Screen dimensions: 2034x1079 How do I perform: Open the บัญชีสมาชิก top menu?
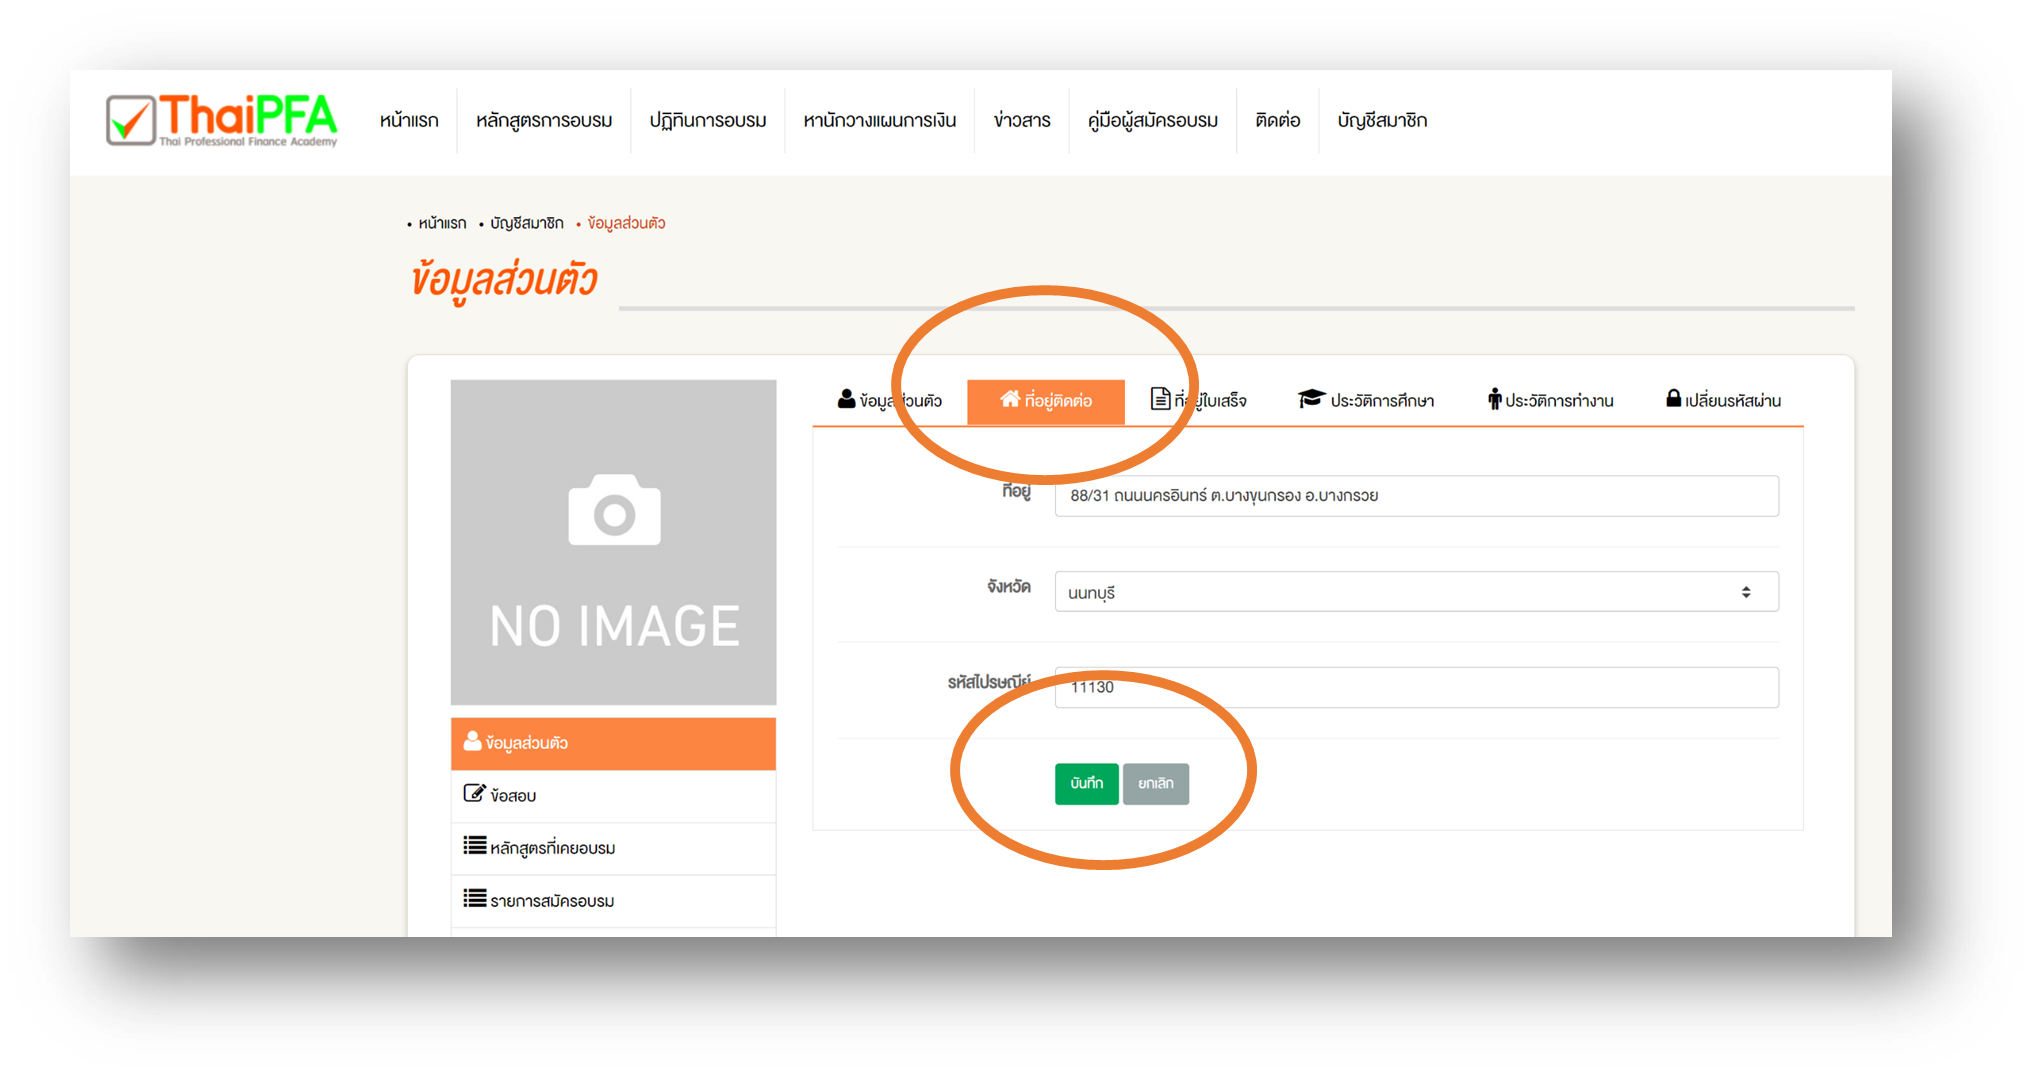click(1382, 121)
